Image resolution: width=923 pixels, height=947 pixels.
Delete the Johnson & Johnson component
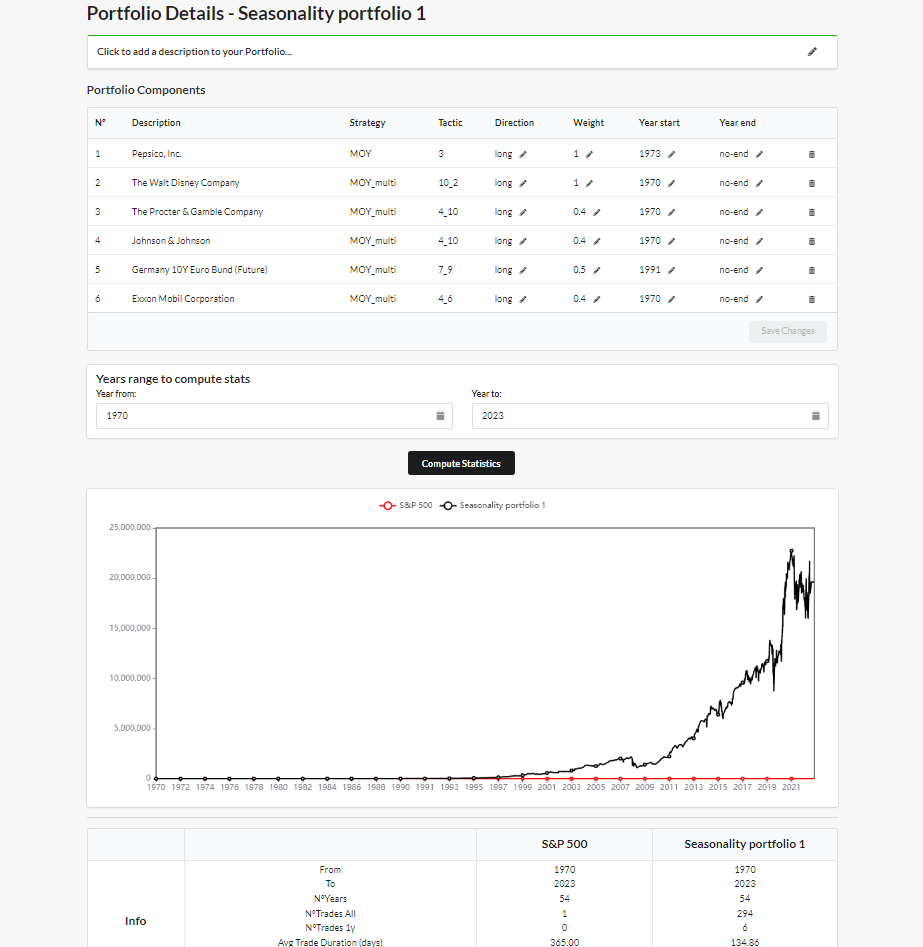(x=812, y=242)
